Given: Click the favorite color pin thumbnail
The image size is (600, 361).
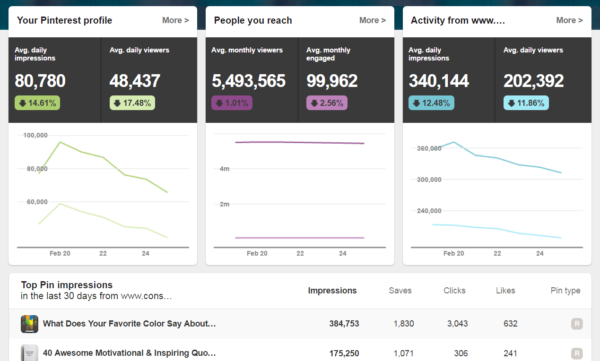Looking at the screenshot, I should (x=29, y=324).
